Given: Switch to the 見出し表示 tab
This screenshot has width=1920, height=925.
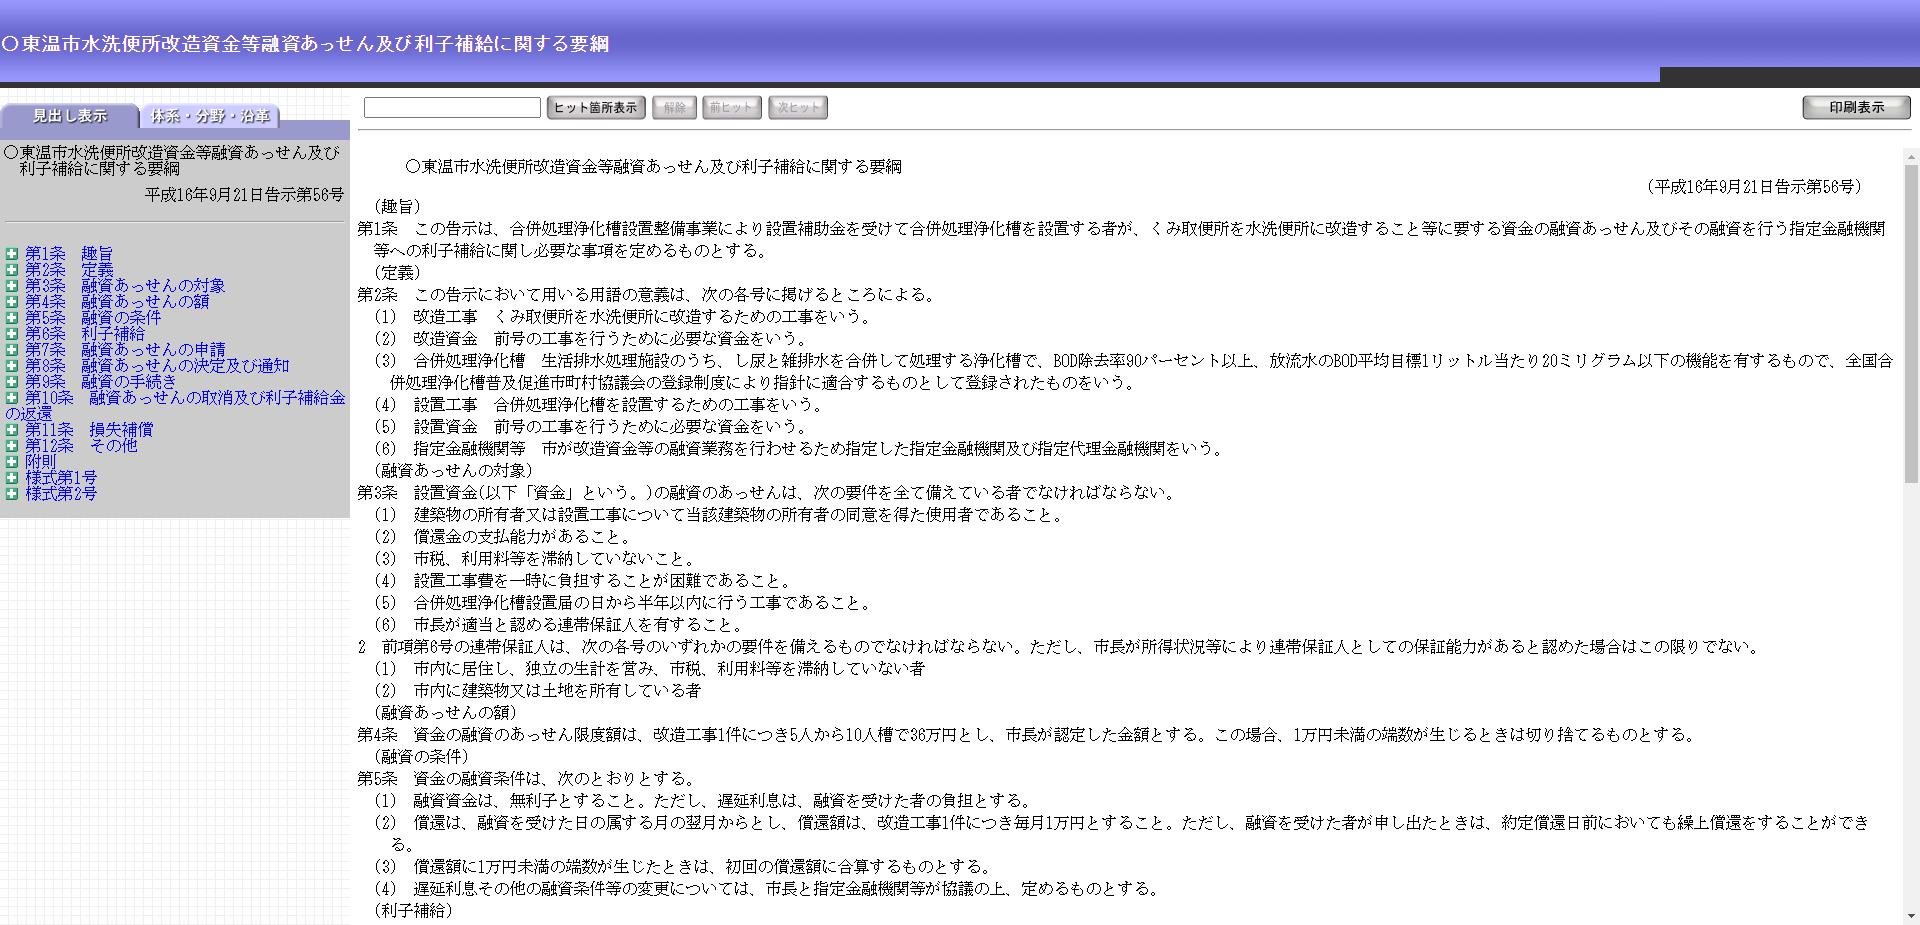Looking at the screenshot, I should [69, 116].
